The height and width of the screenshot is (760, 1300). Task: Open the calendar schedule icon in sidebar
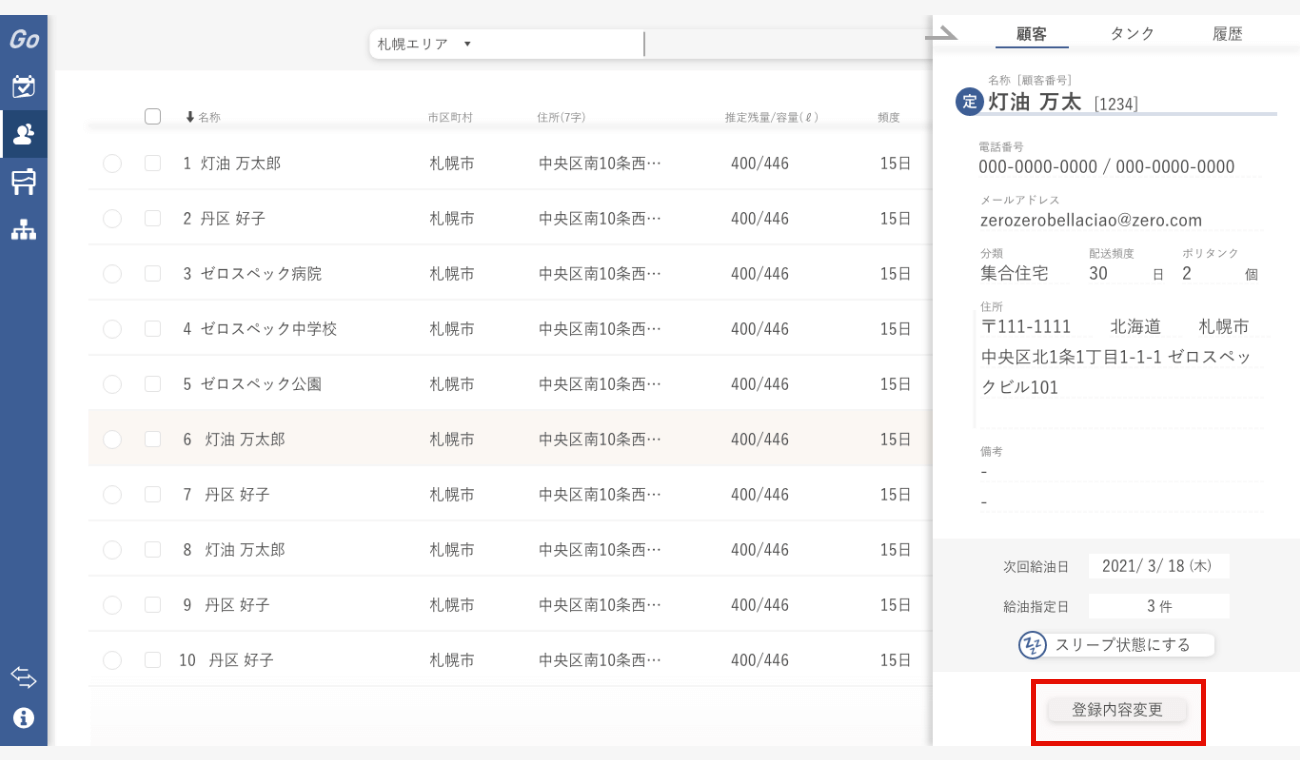pos(23,86)
